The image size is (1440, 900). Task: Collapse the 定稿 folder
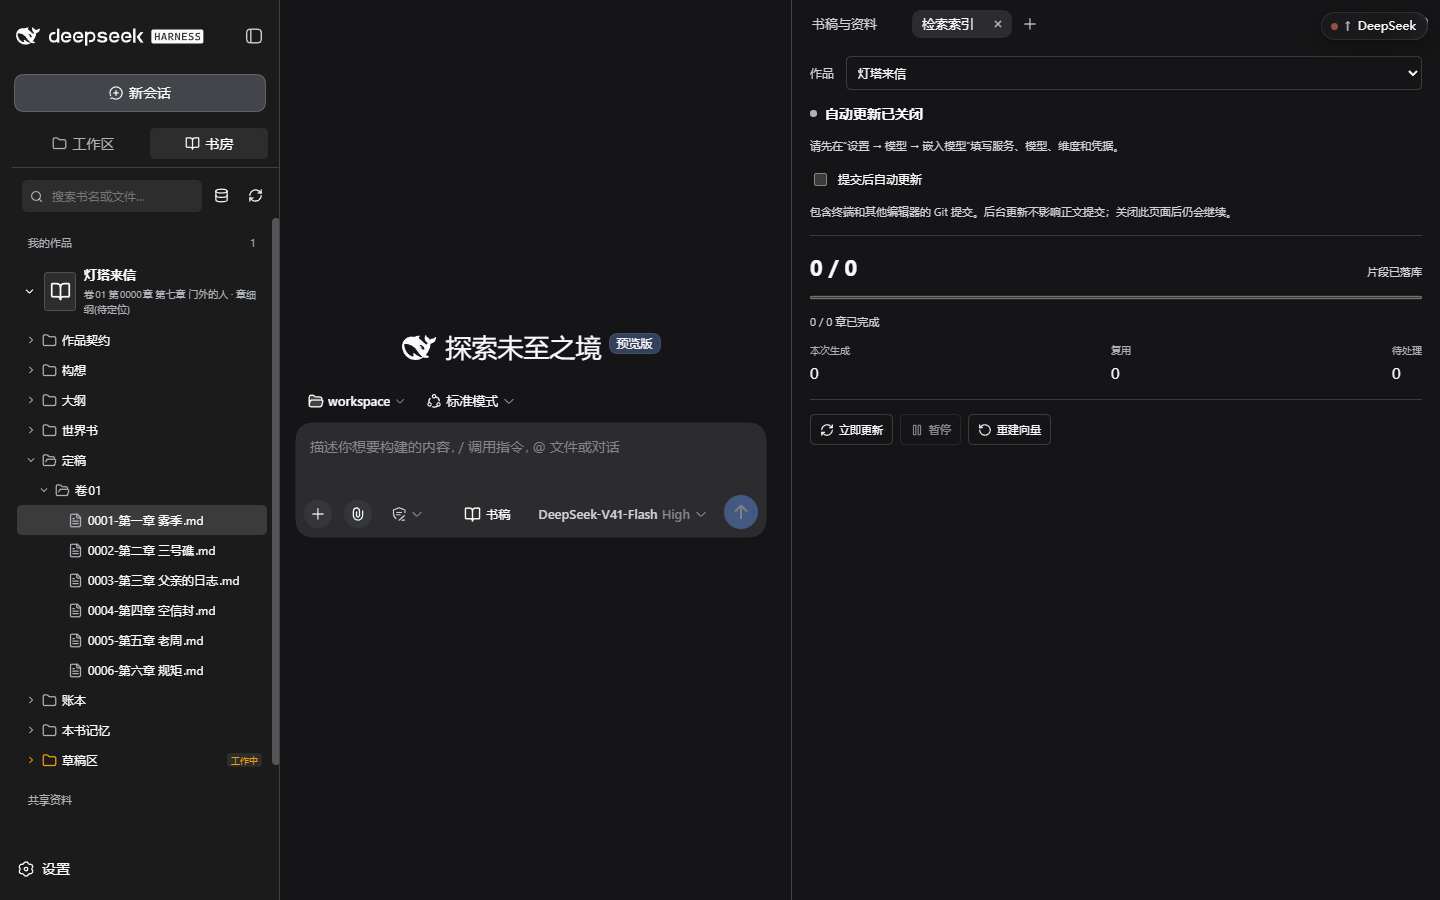coord(142,460)
